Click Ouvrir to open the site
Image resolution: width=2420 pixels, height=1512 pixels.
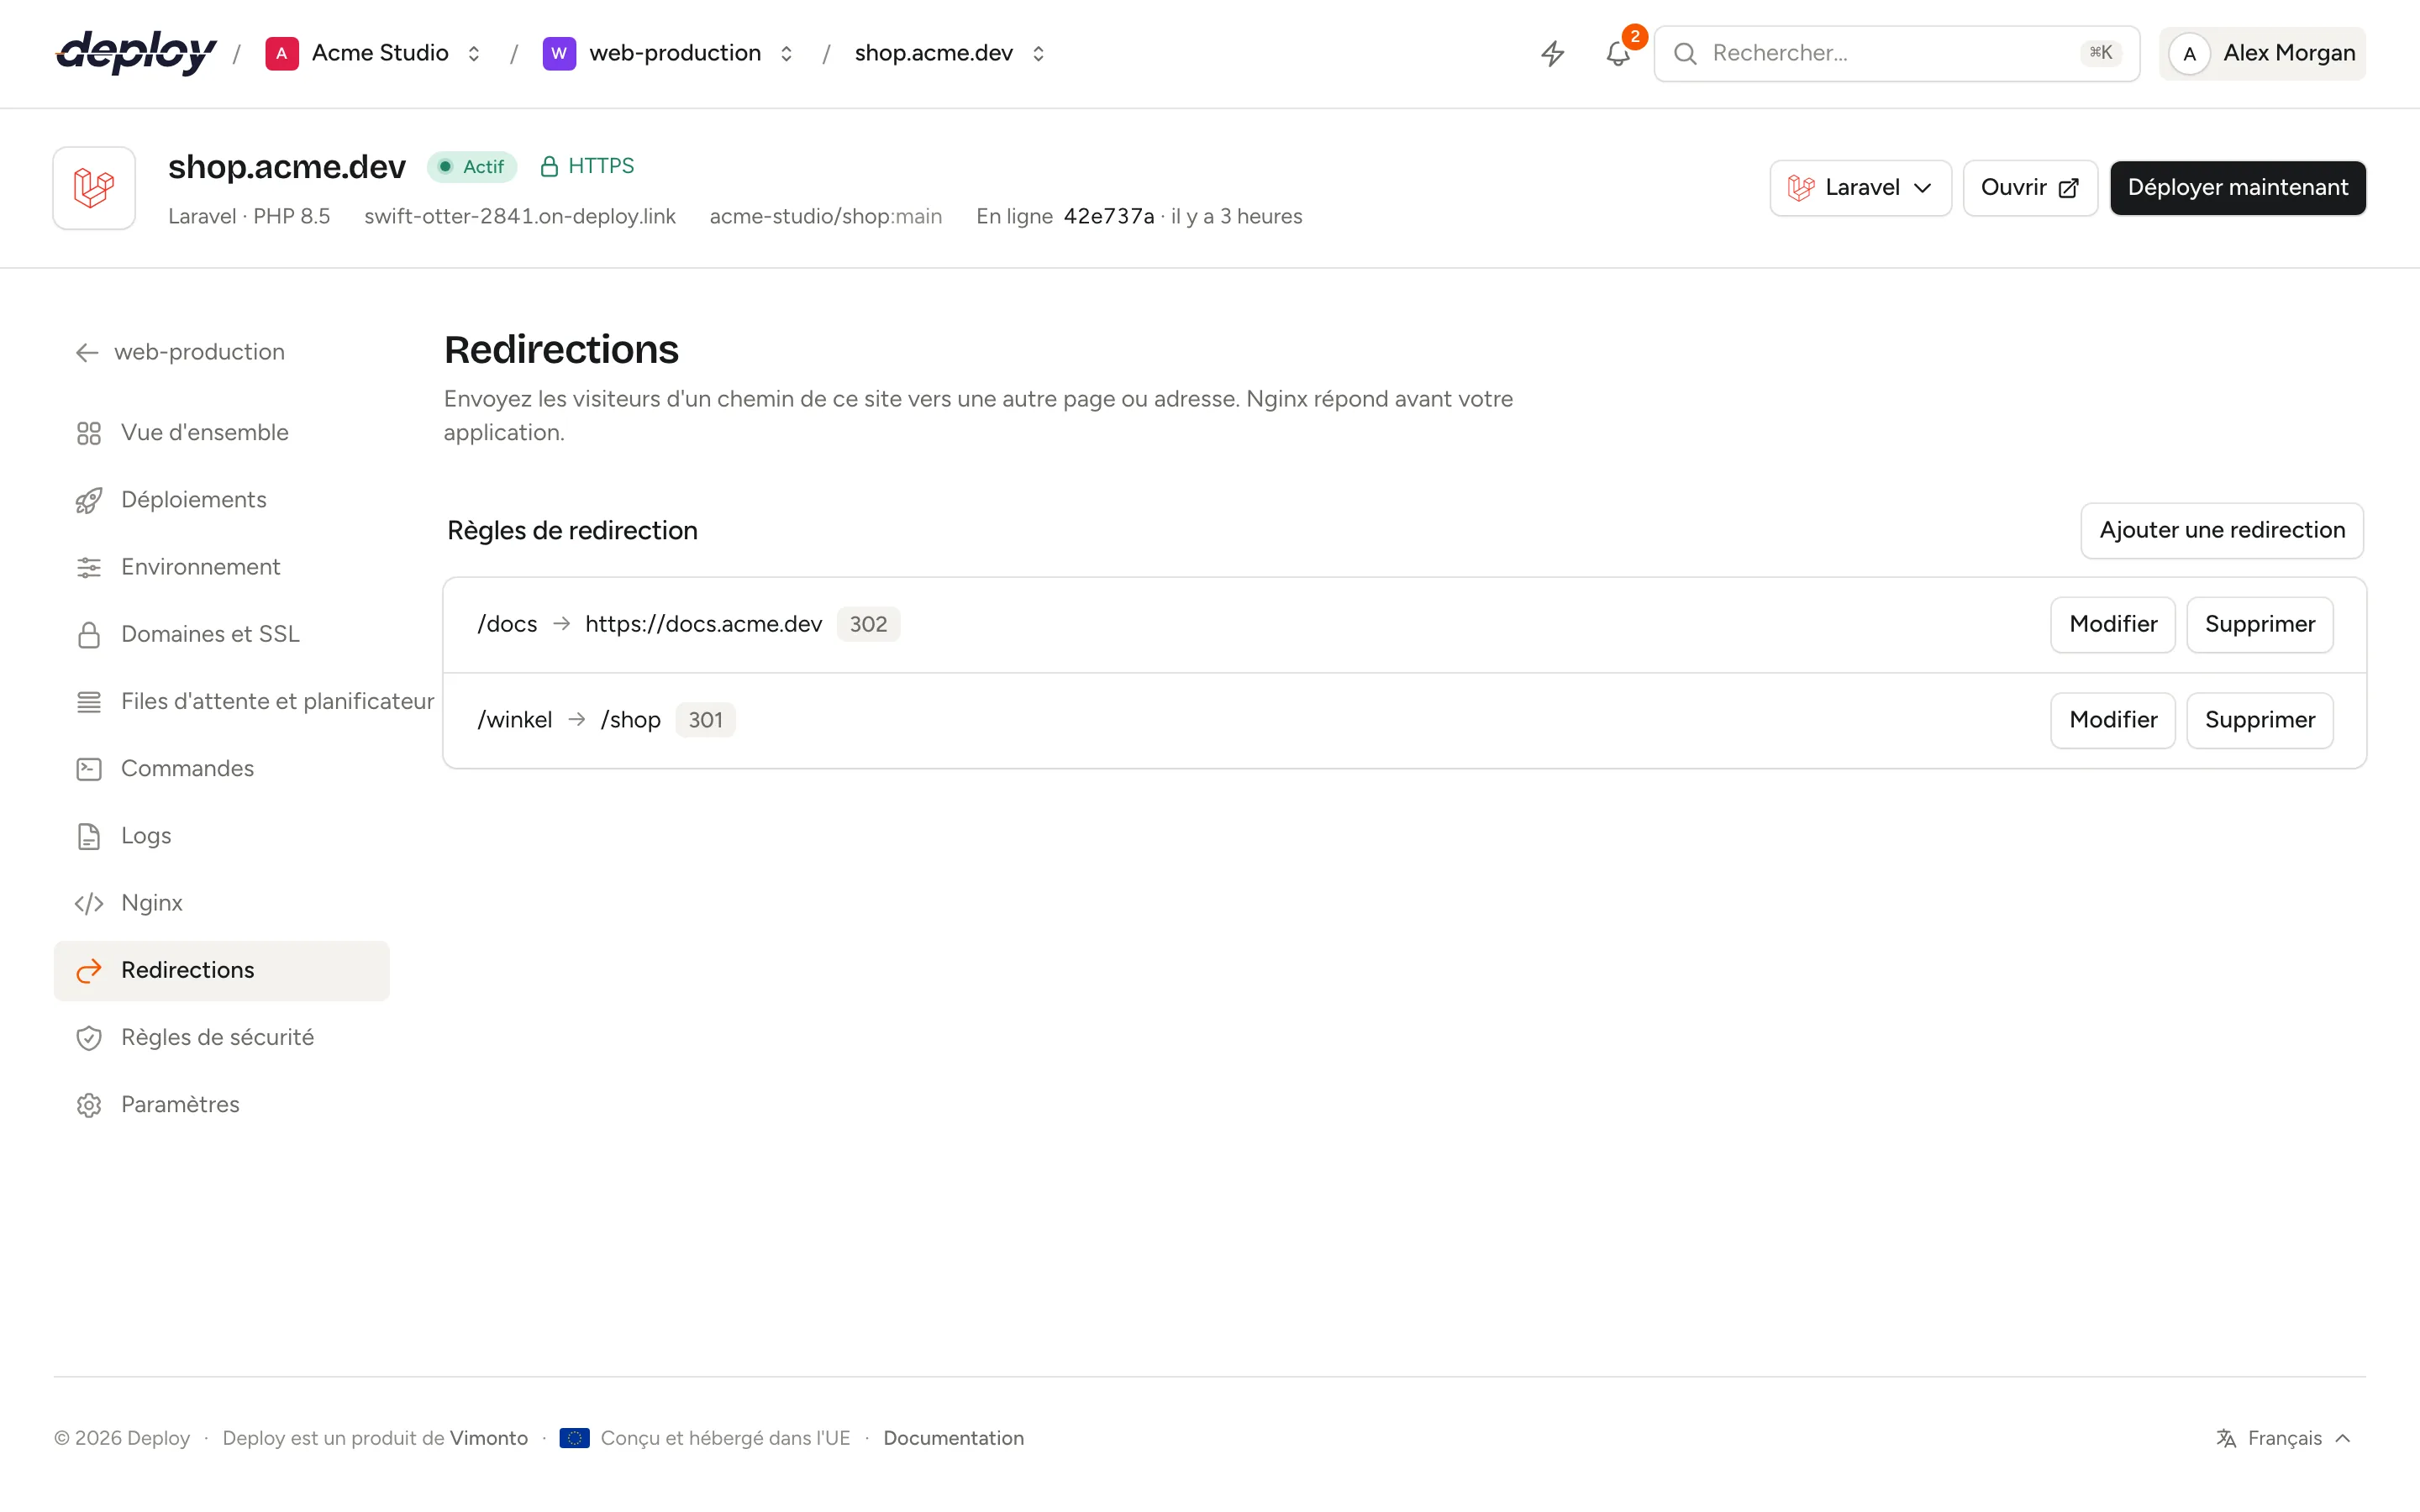(x=2030, y=188)
